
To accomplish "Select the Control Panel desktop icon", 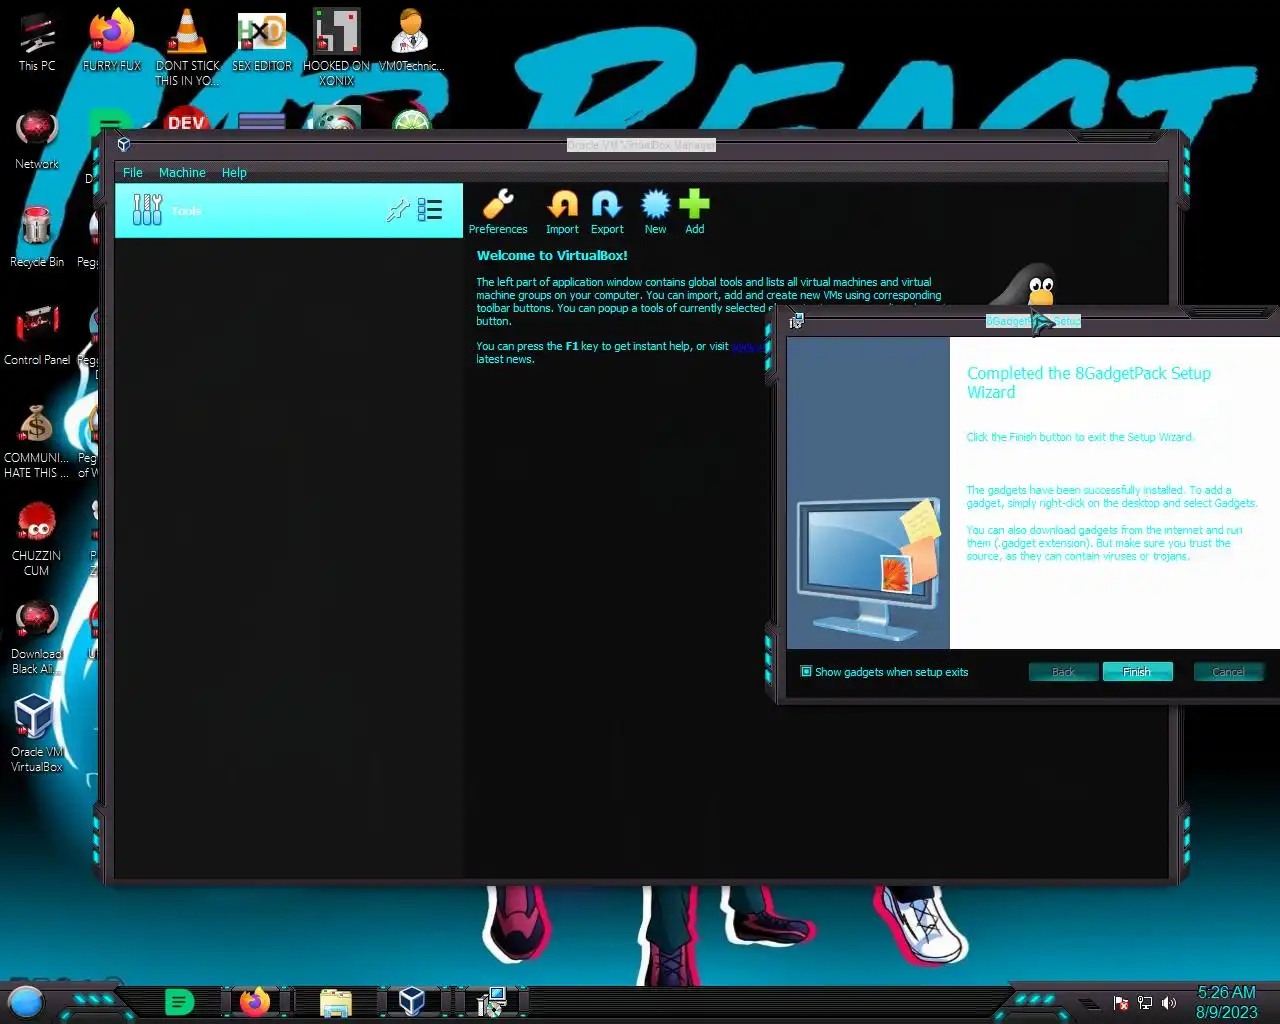I will pos(37,336).
